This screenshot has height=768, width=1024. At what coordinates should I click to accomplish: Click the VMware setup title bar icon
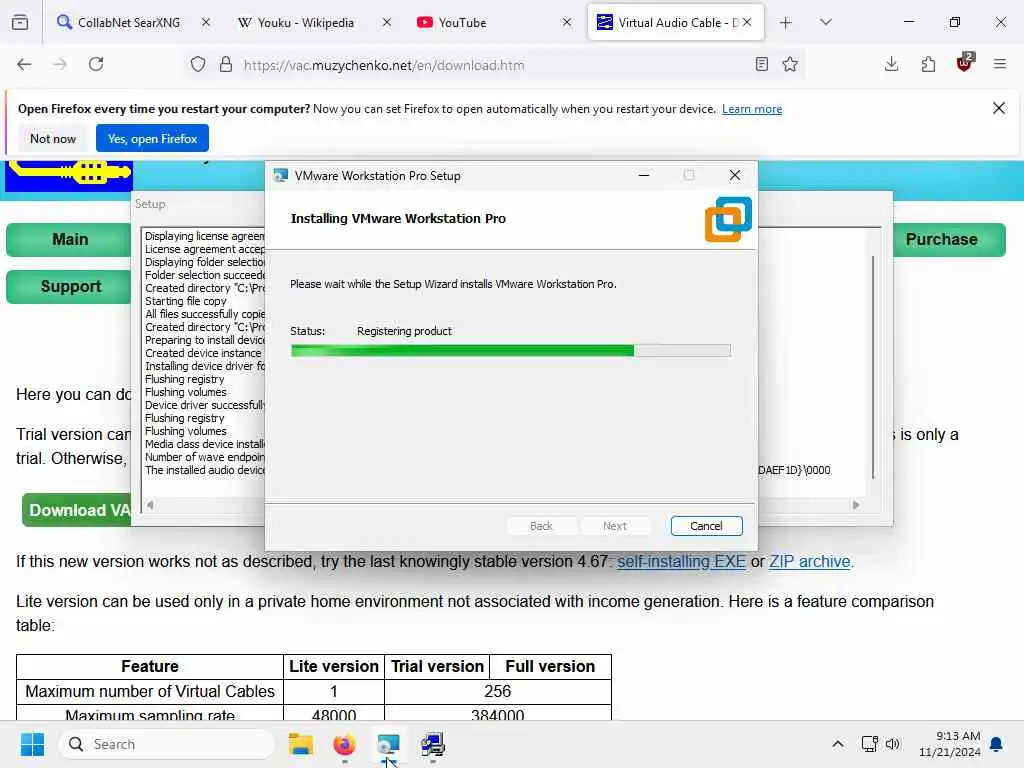pos(281,176)
